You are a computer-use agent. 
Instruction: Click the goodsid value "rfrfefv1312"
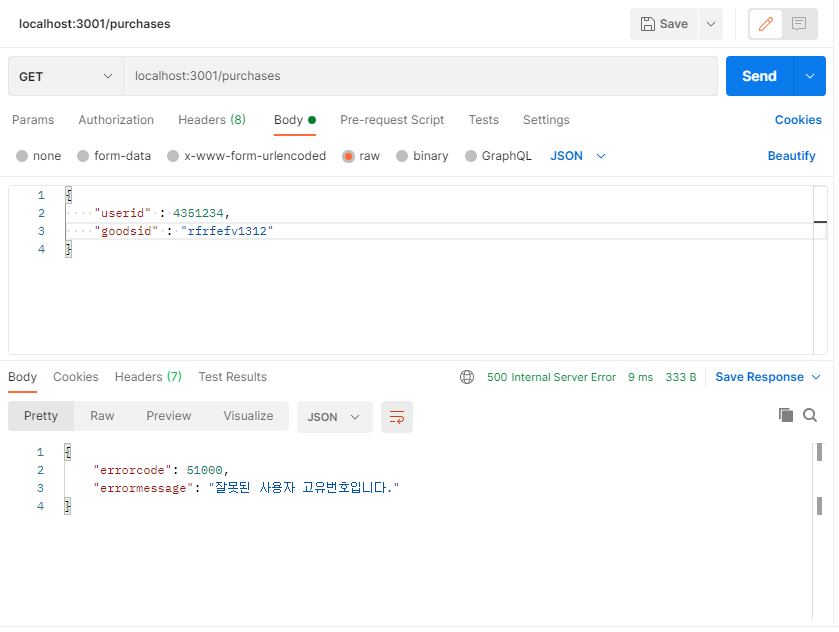point(227,231)
